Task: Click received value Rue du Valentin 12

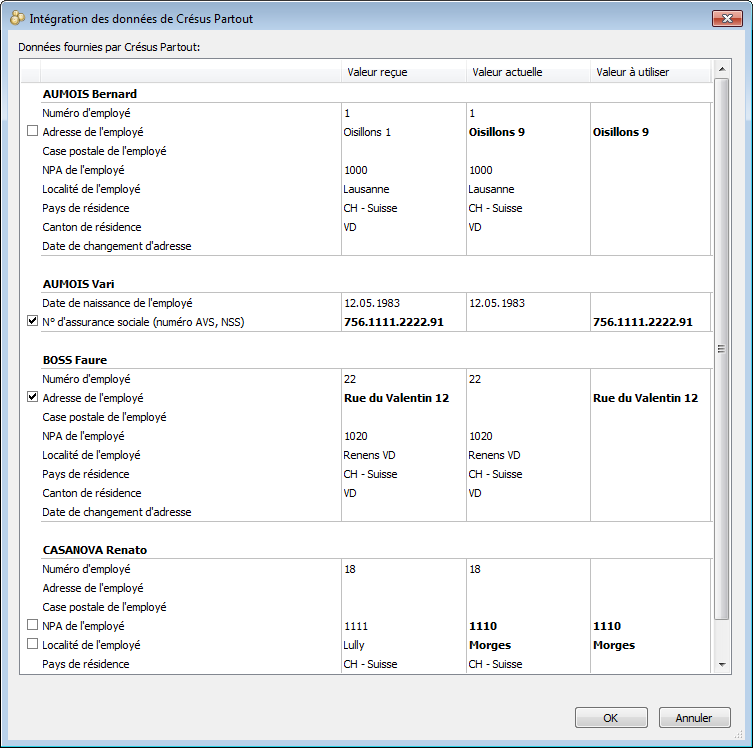Action: (397, 398)
